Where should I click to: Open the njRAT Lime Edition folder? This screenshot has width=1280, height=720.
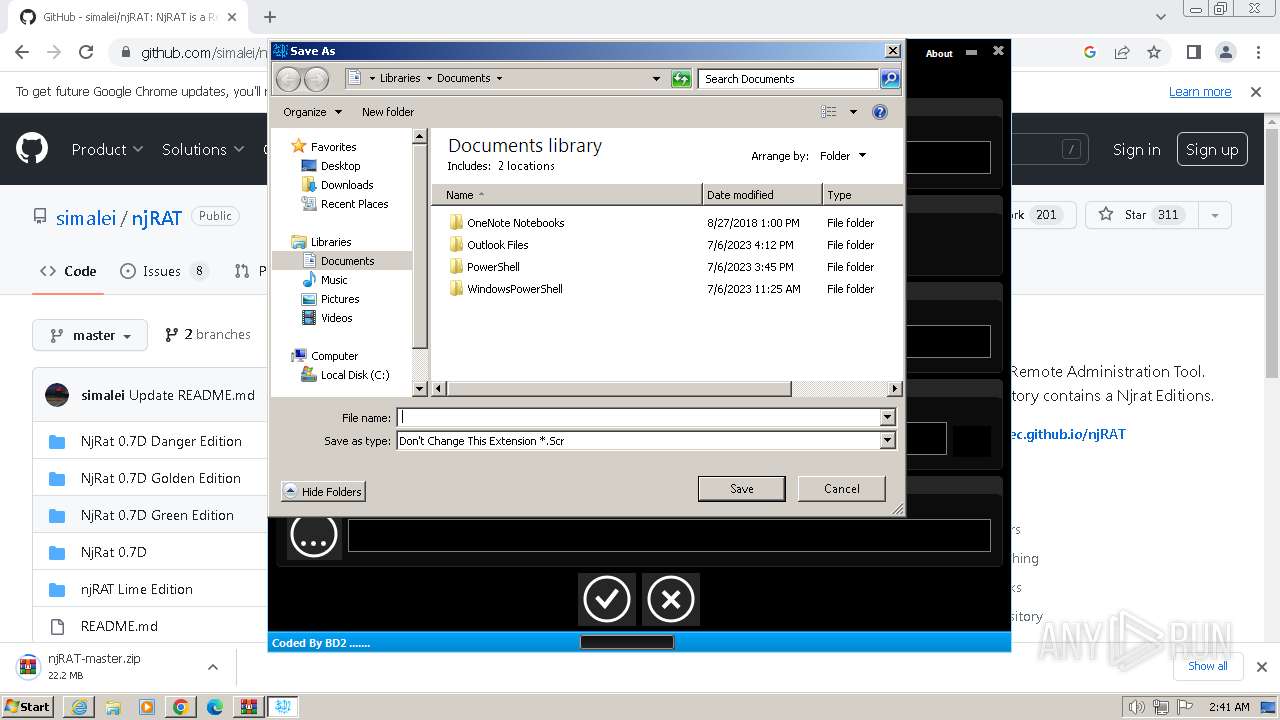[136, 589]
